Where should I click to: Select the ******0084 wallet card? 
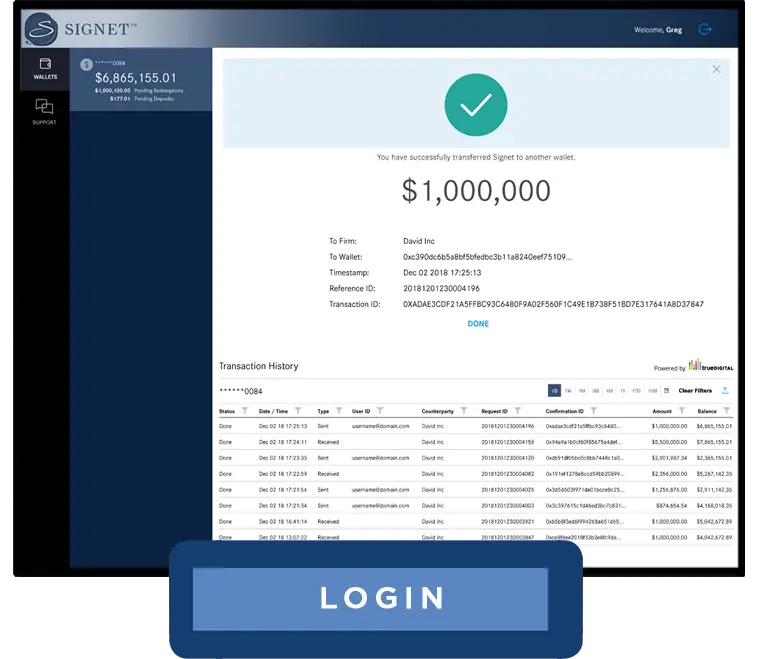pyautogui.click(x=141, y=80)
